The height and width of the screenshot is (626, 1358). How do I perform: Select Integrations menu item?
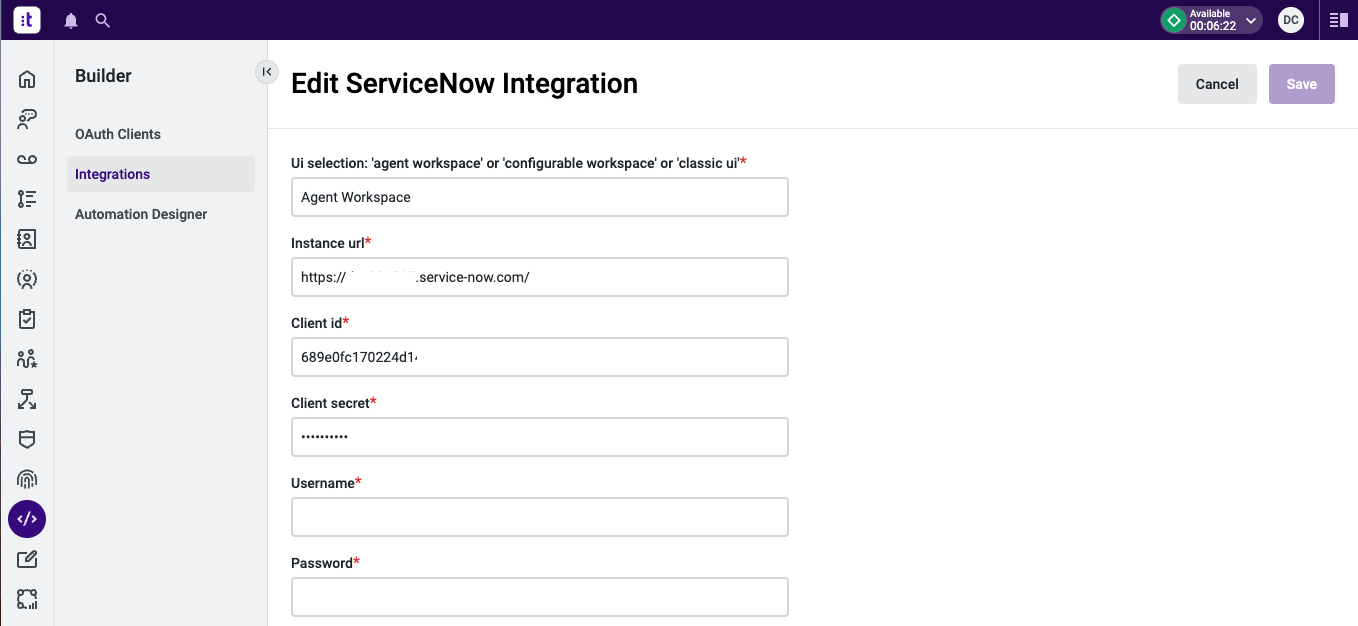[x=161, y=174]
